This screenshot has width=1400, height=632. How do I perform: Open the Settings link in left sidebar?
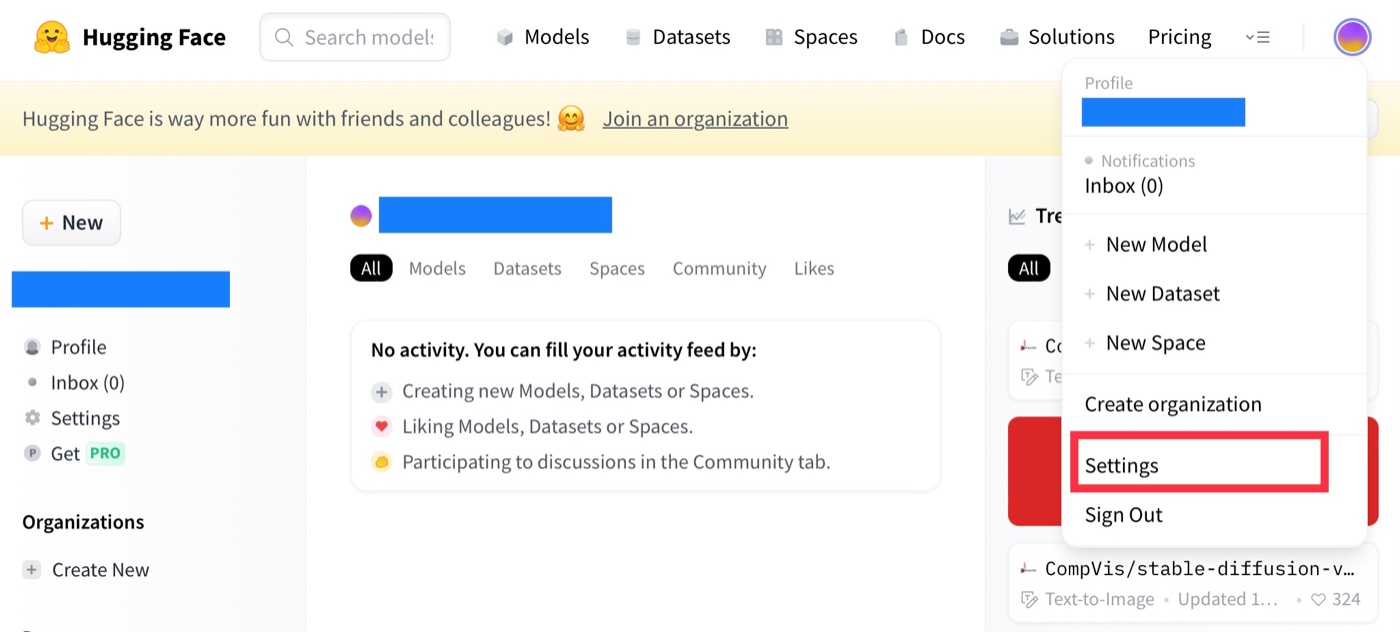pos(85,418)
